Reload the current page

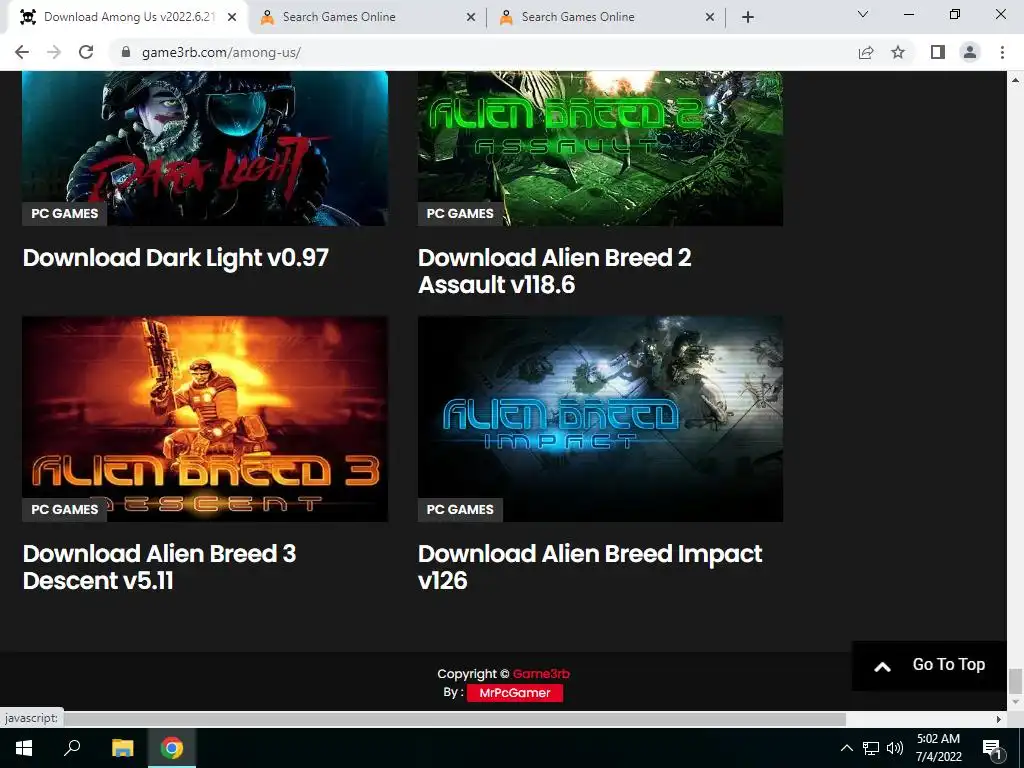[86, 52]
